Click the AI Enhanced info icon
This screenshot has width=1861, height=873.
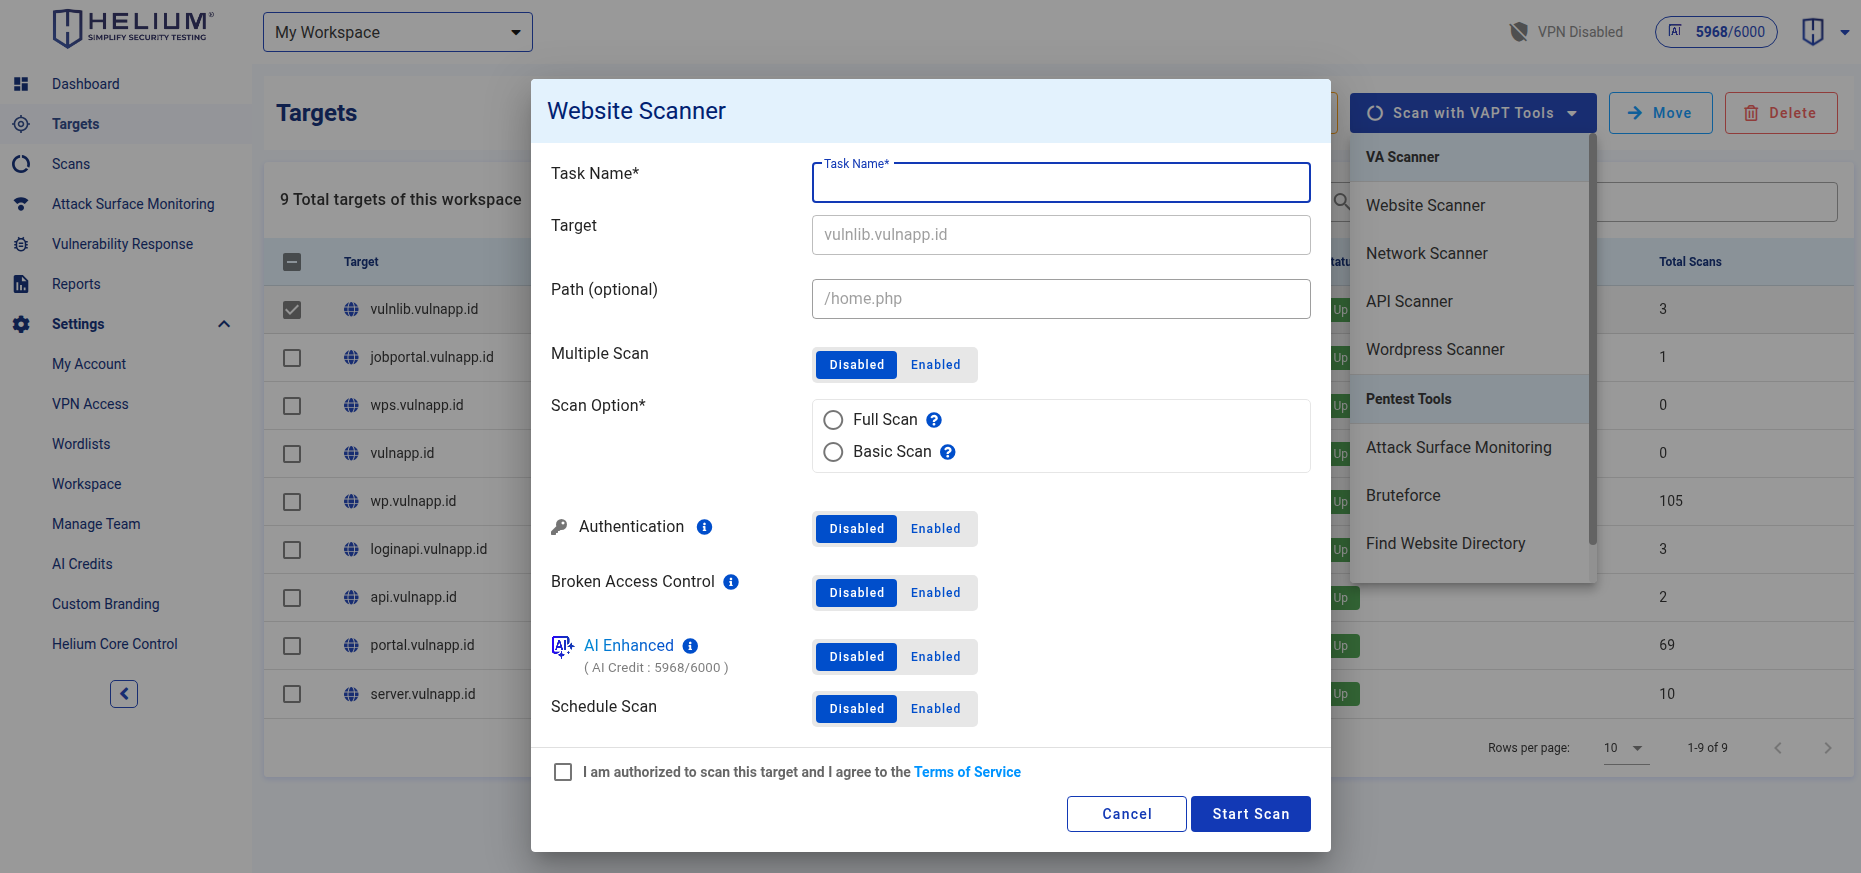pos(690,646)
